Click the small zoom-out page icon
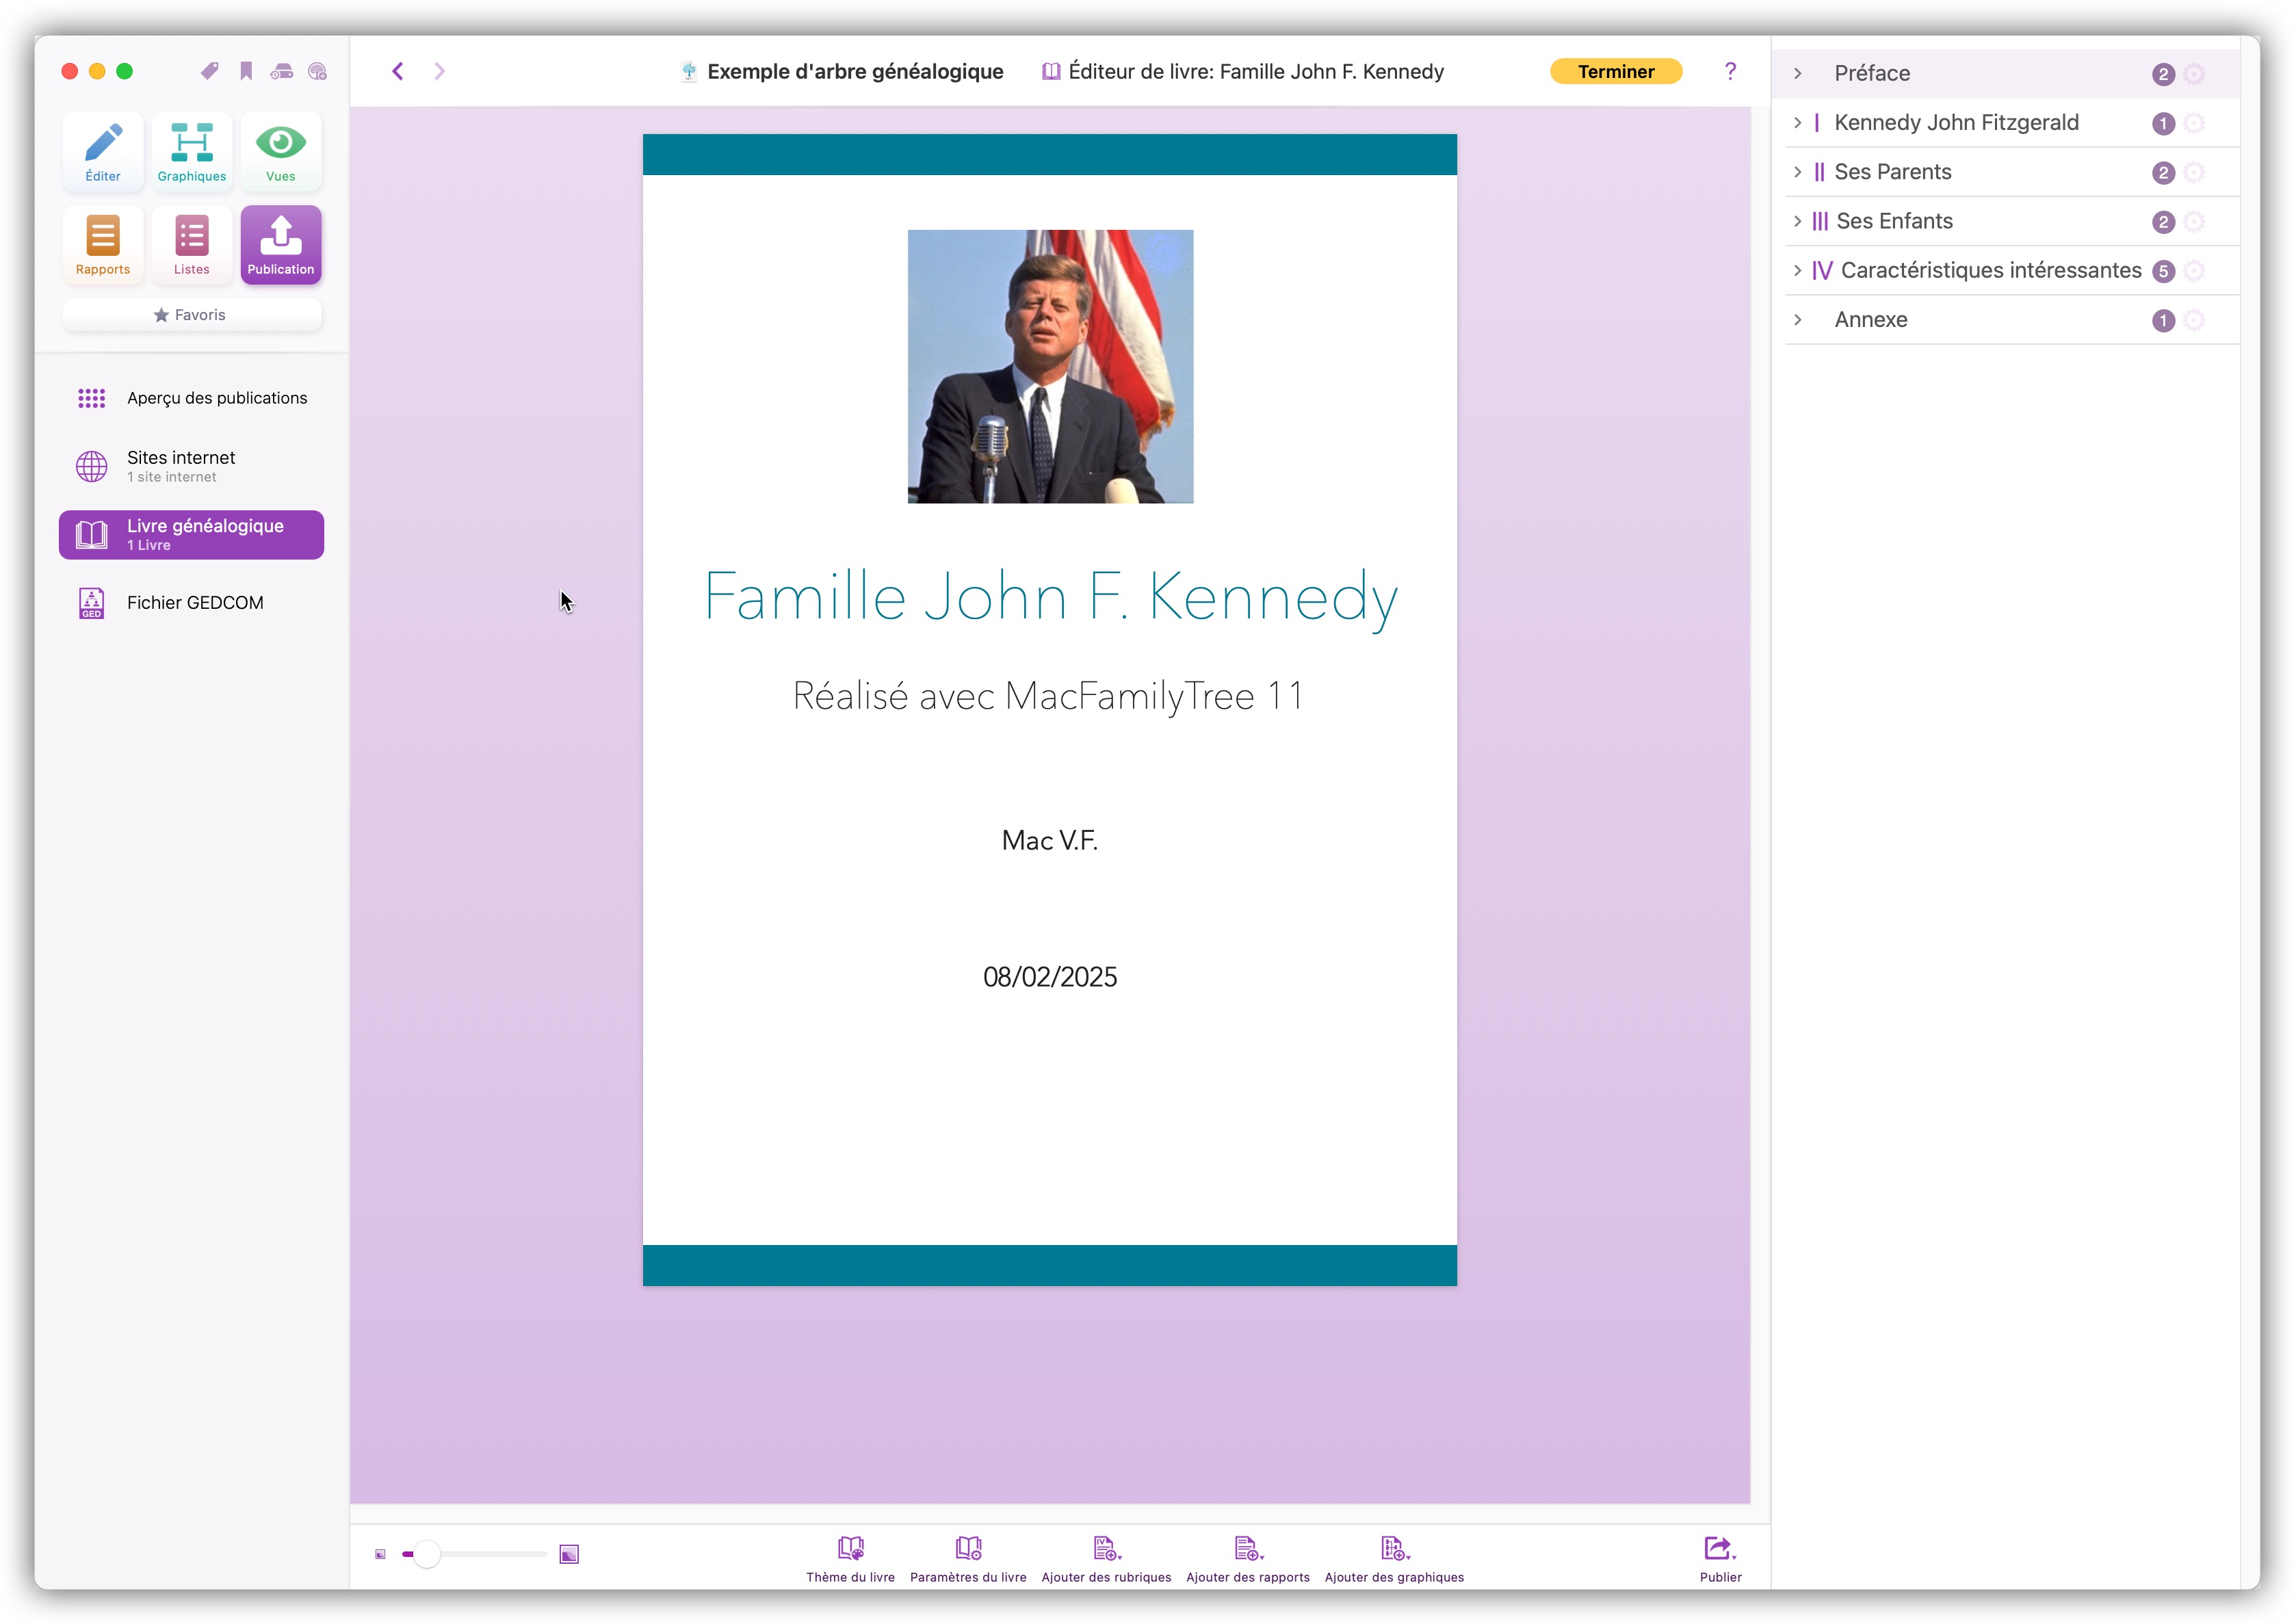This screenshot has width=2296, height=1624. point(380,1554)
